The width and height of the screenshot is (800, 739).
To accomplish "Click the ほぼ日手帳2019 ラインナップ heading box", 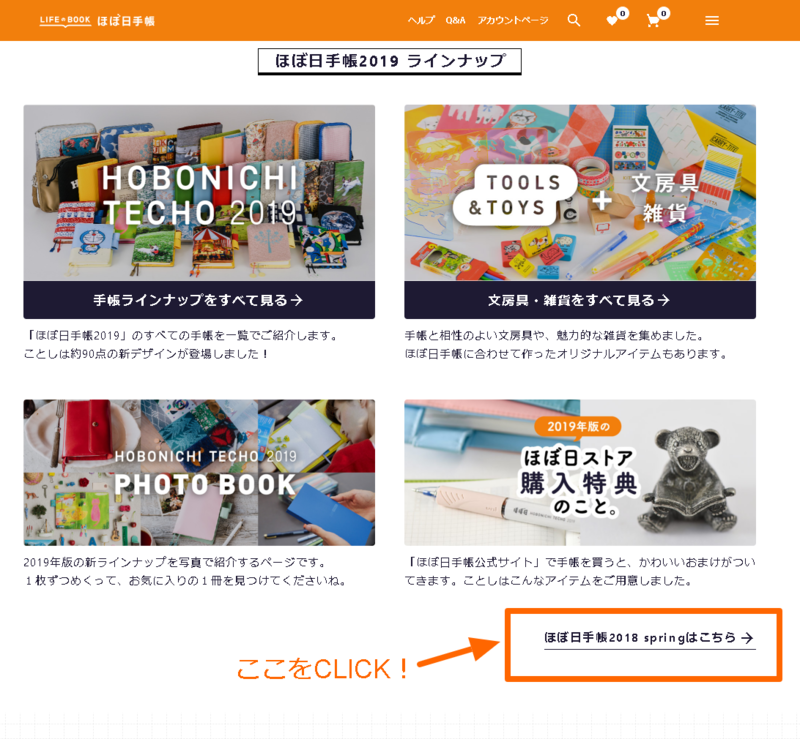I will (390, 61).
